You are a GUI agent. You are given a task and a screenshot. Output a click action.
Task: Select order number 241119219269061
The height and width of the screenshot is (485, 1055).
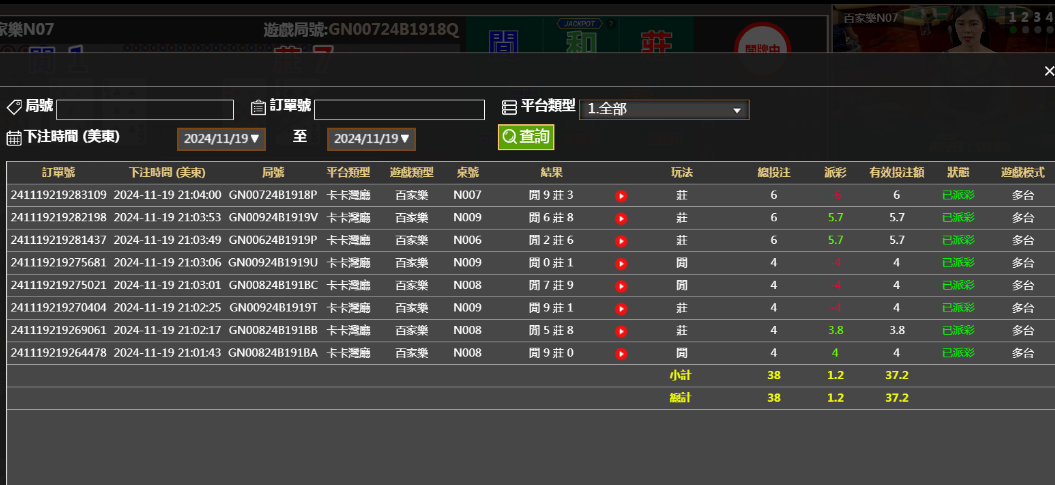(x=59, y=330)
